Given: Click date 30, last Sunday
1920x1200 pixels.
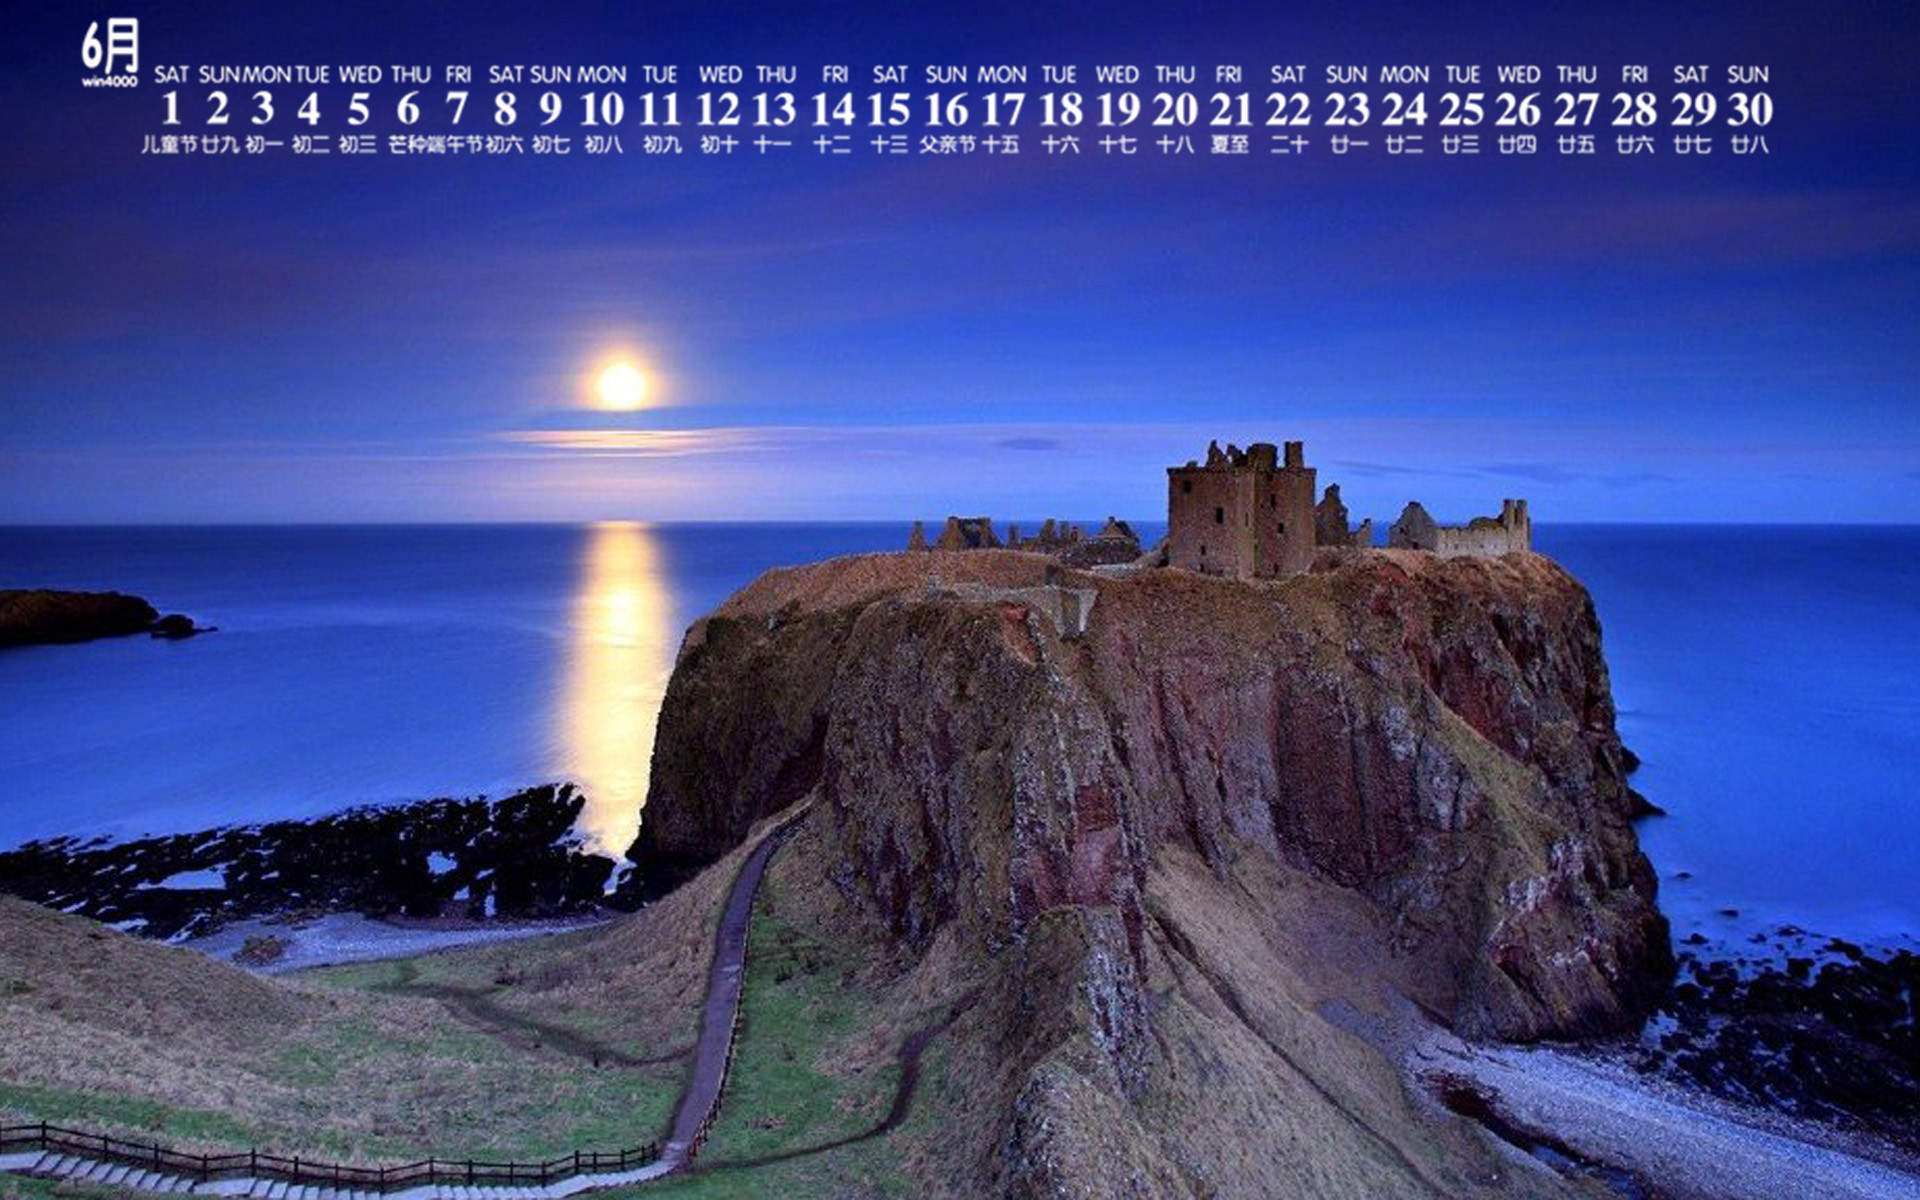Looking at the screenshot, I should (1749, 108).
